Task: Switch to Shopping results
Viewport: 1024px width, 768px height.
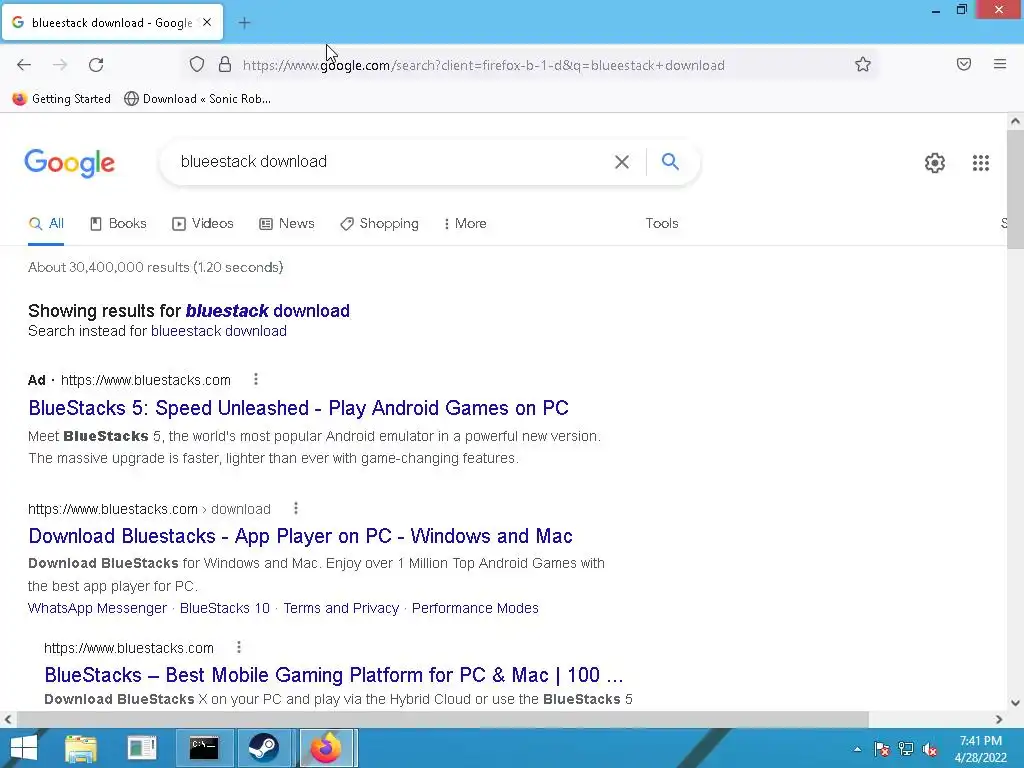Action: click(x=379, y=223)
